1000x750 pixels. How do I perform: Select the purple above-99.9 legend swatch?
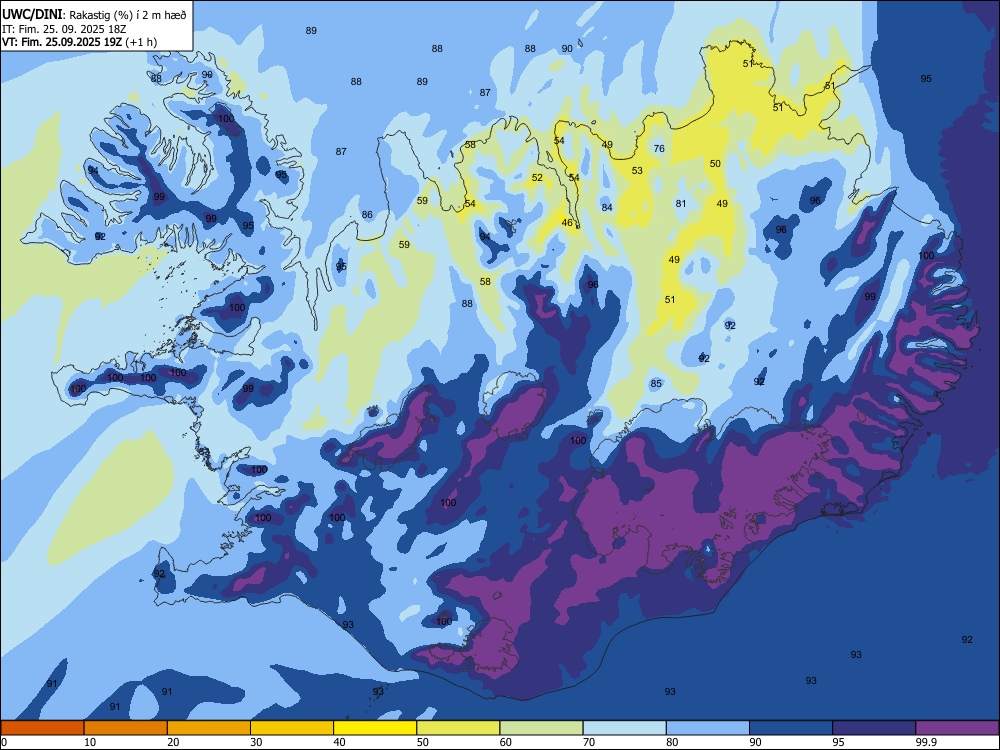957,728
